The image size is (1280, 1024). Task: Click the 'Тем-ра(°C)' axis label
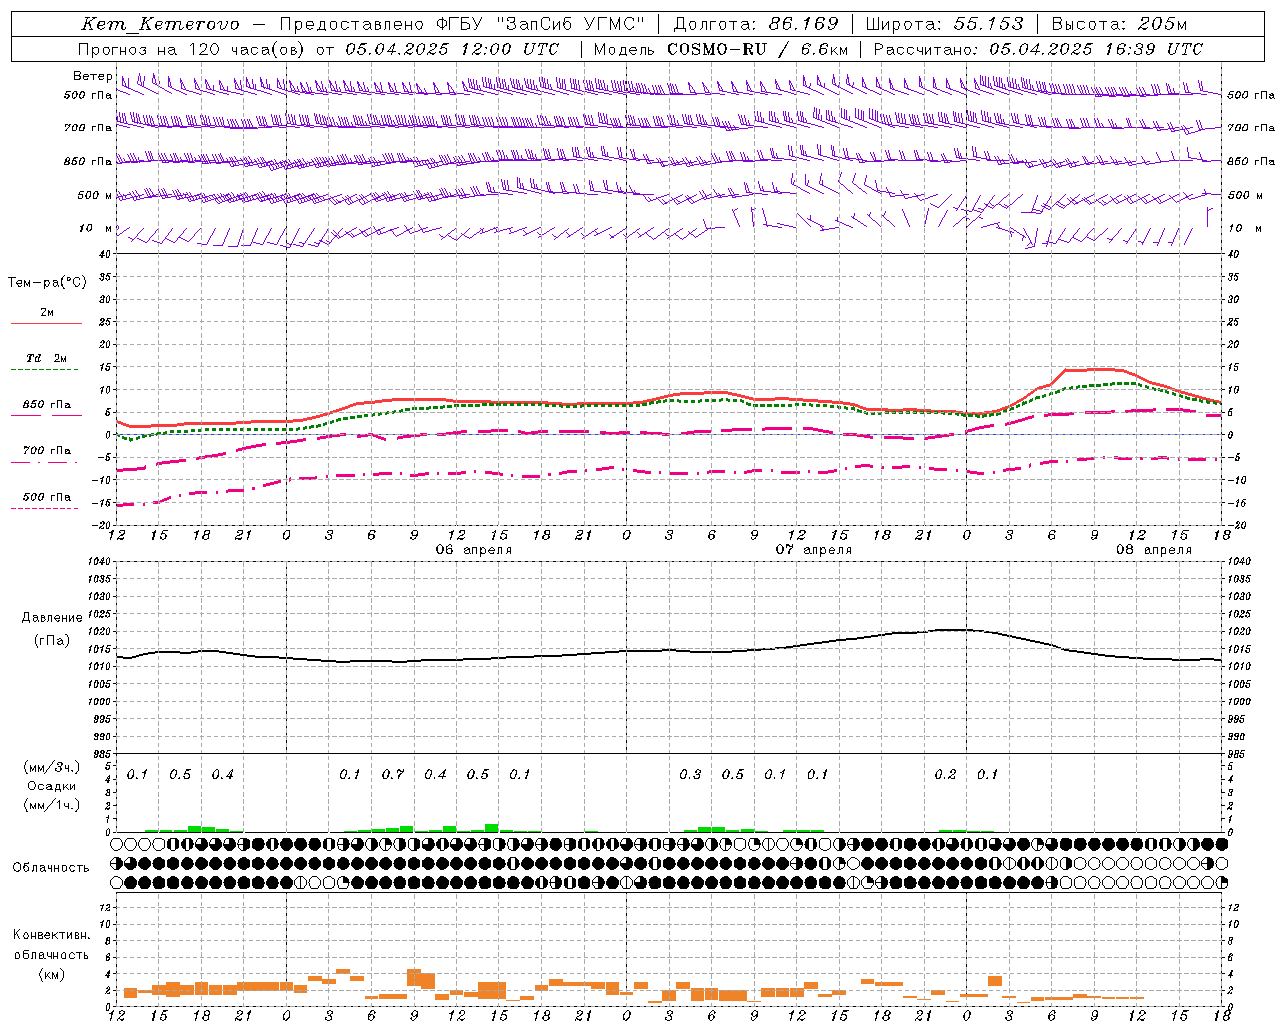coord(47,283)
